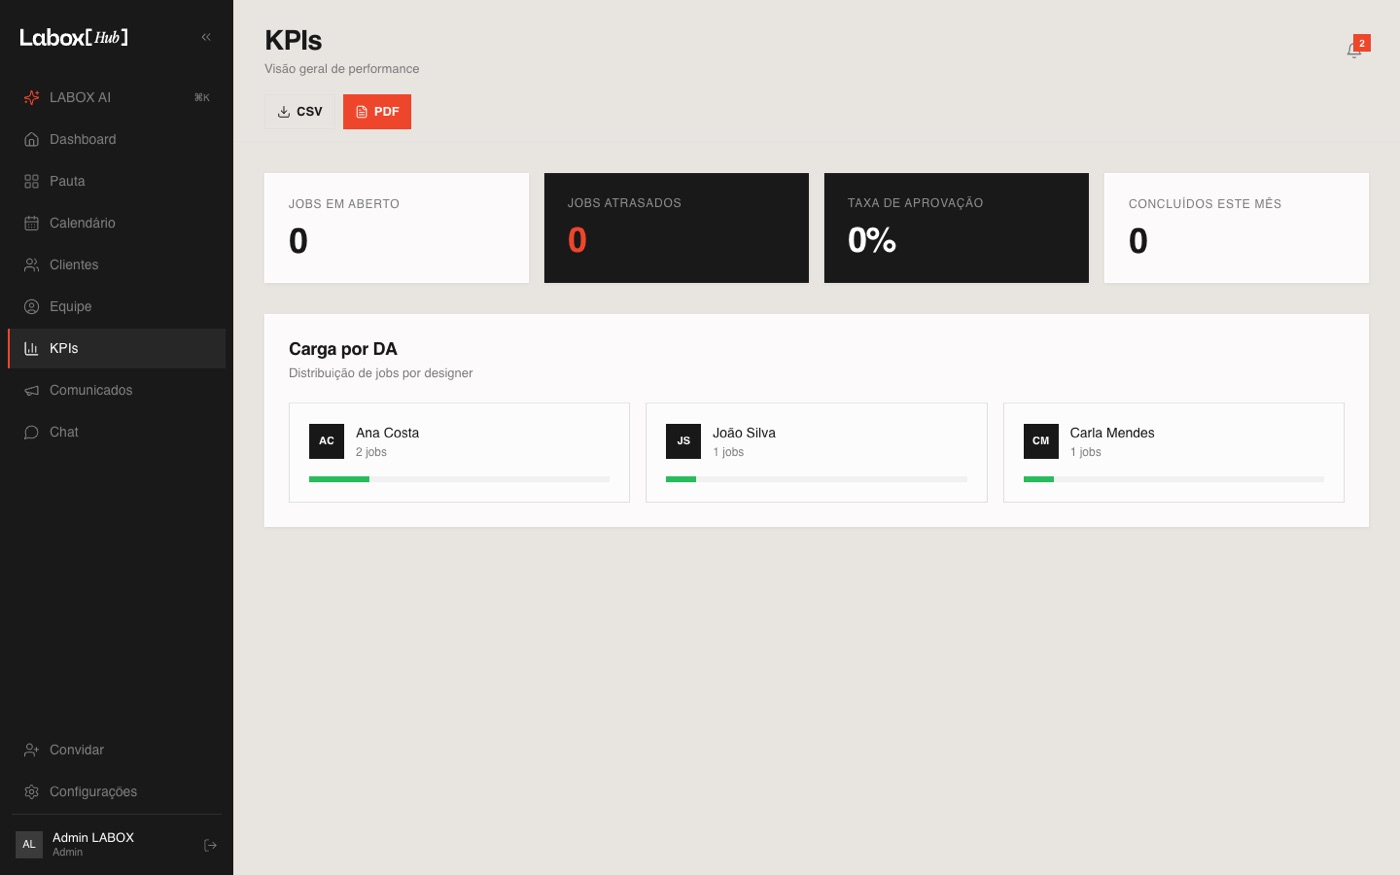Click Ana Costa's AC avatar

326,441
